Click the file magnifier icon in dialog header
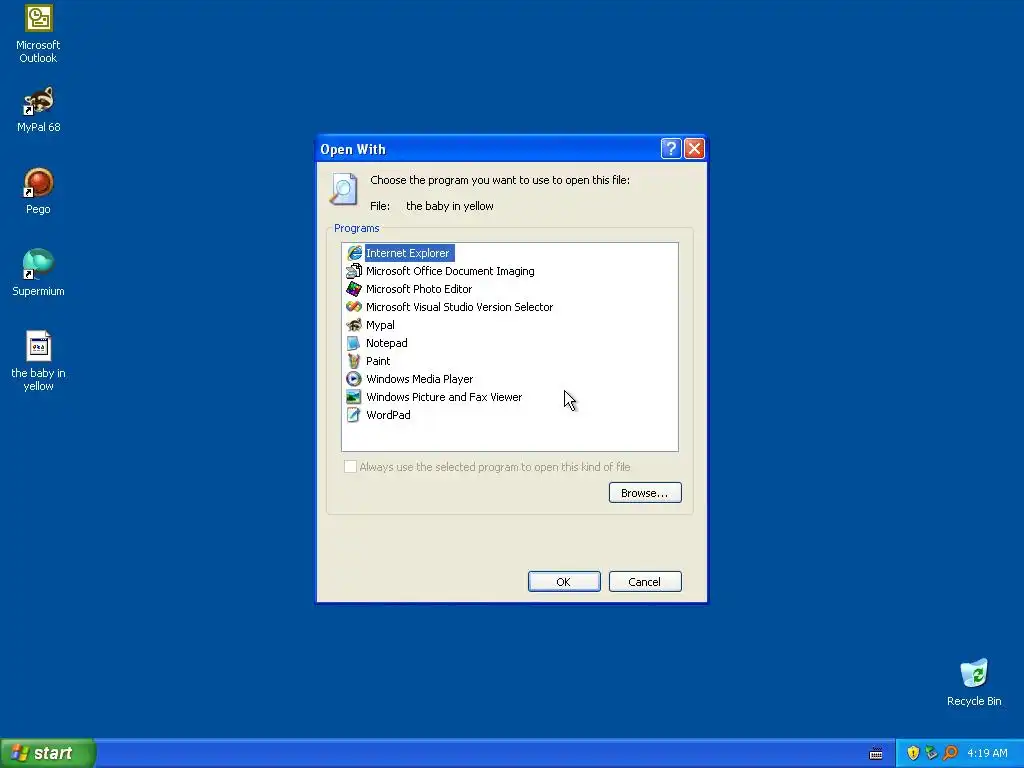Viewport: 1024px width, 768px height. (344, 189)
